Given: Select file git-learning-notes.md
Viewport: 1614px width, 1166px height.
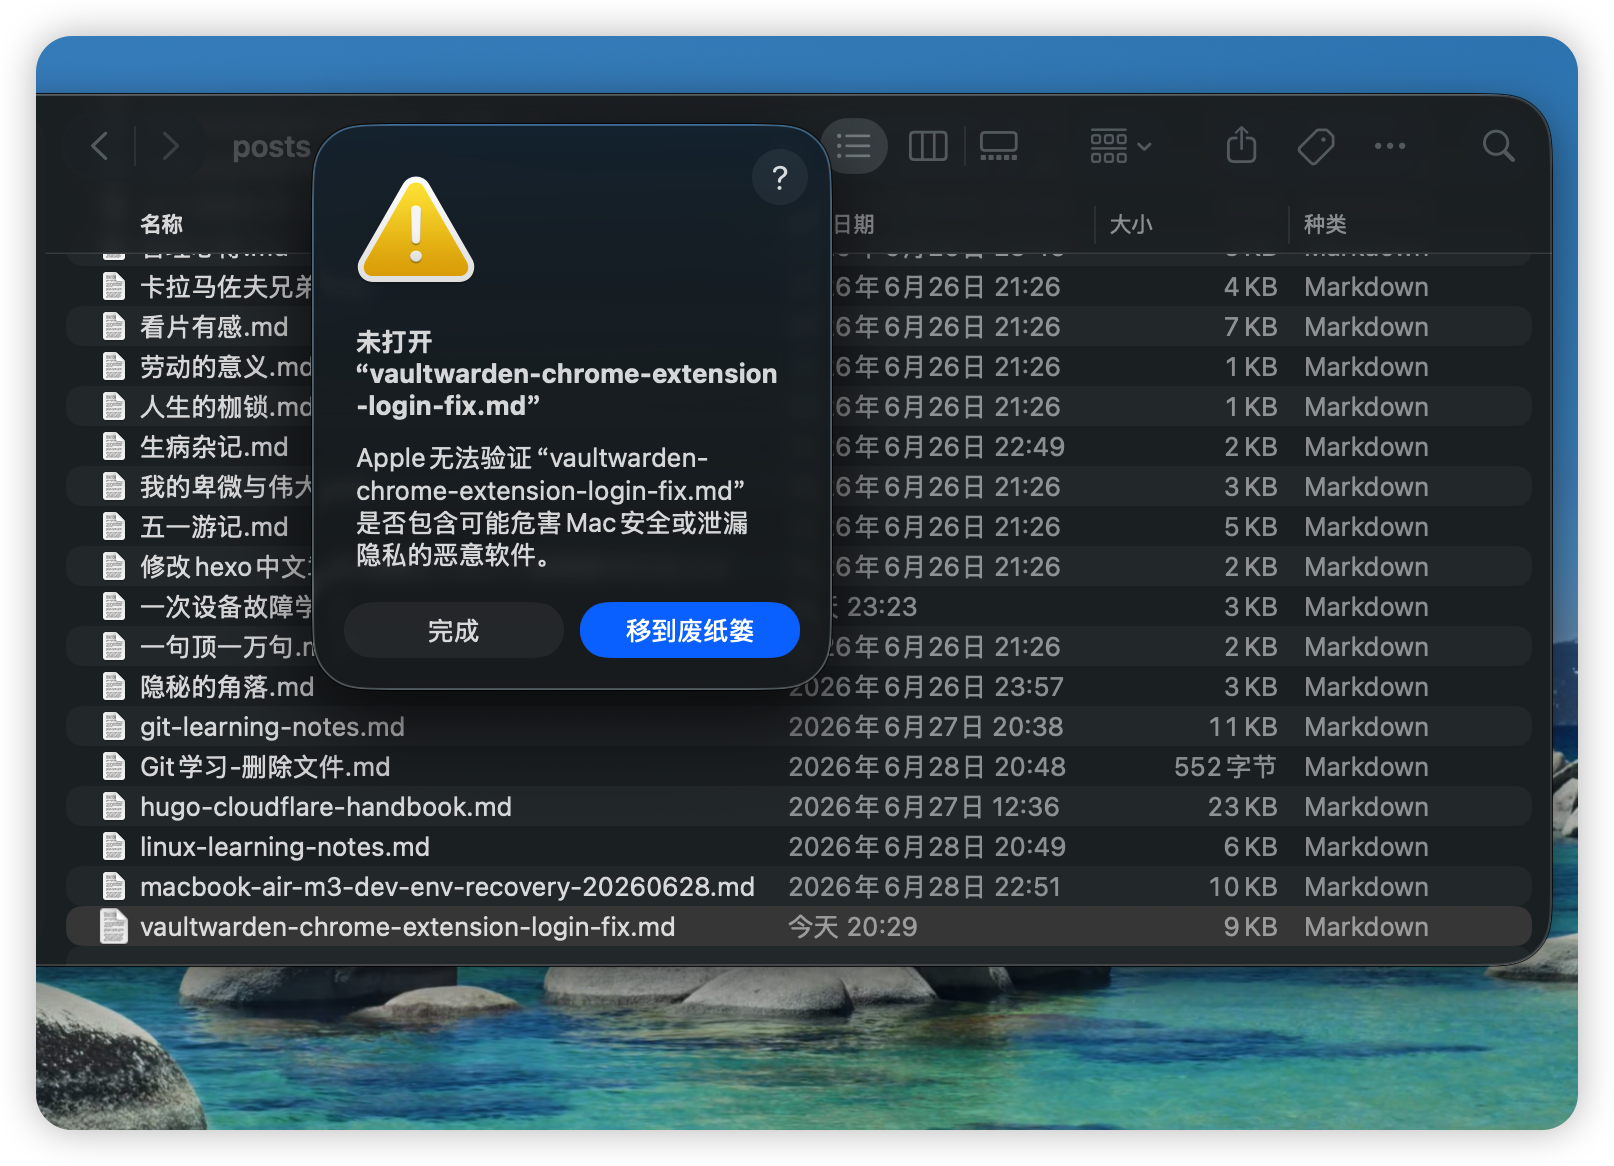Looking at the screenshot, I should pyautogui.click(x=272, y=727).
